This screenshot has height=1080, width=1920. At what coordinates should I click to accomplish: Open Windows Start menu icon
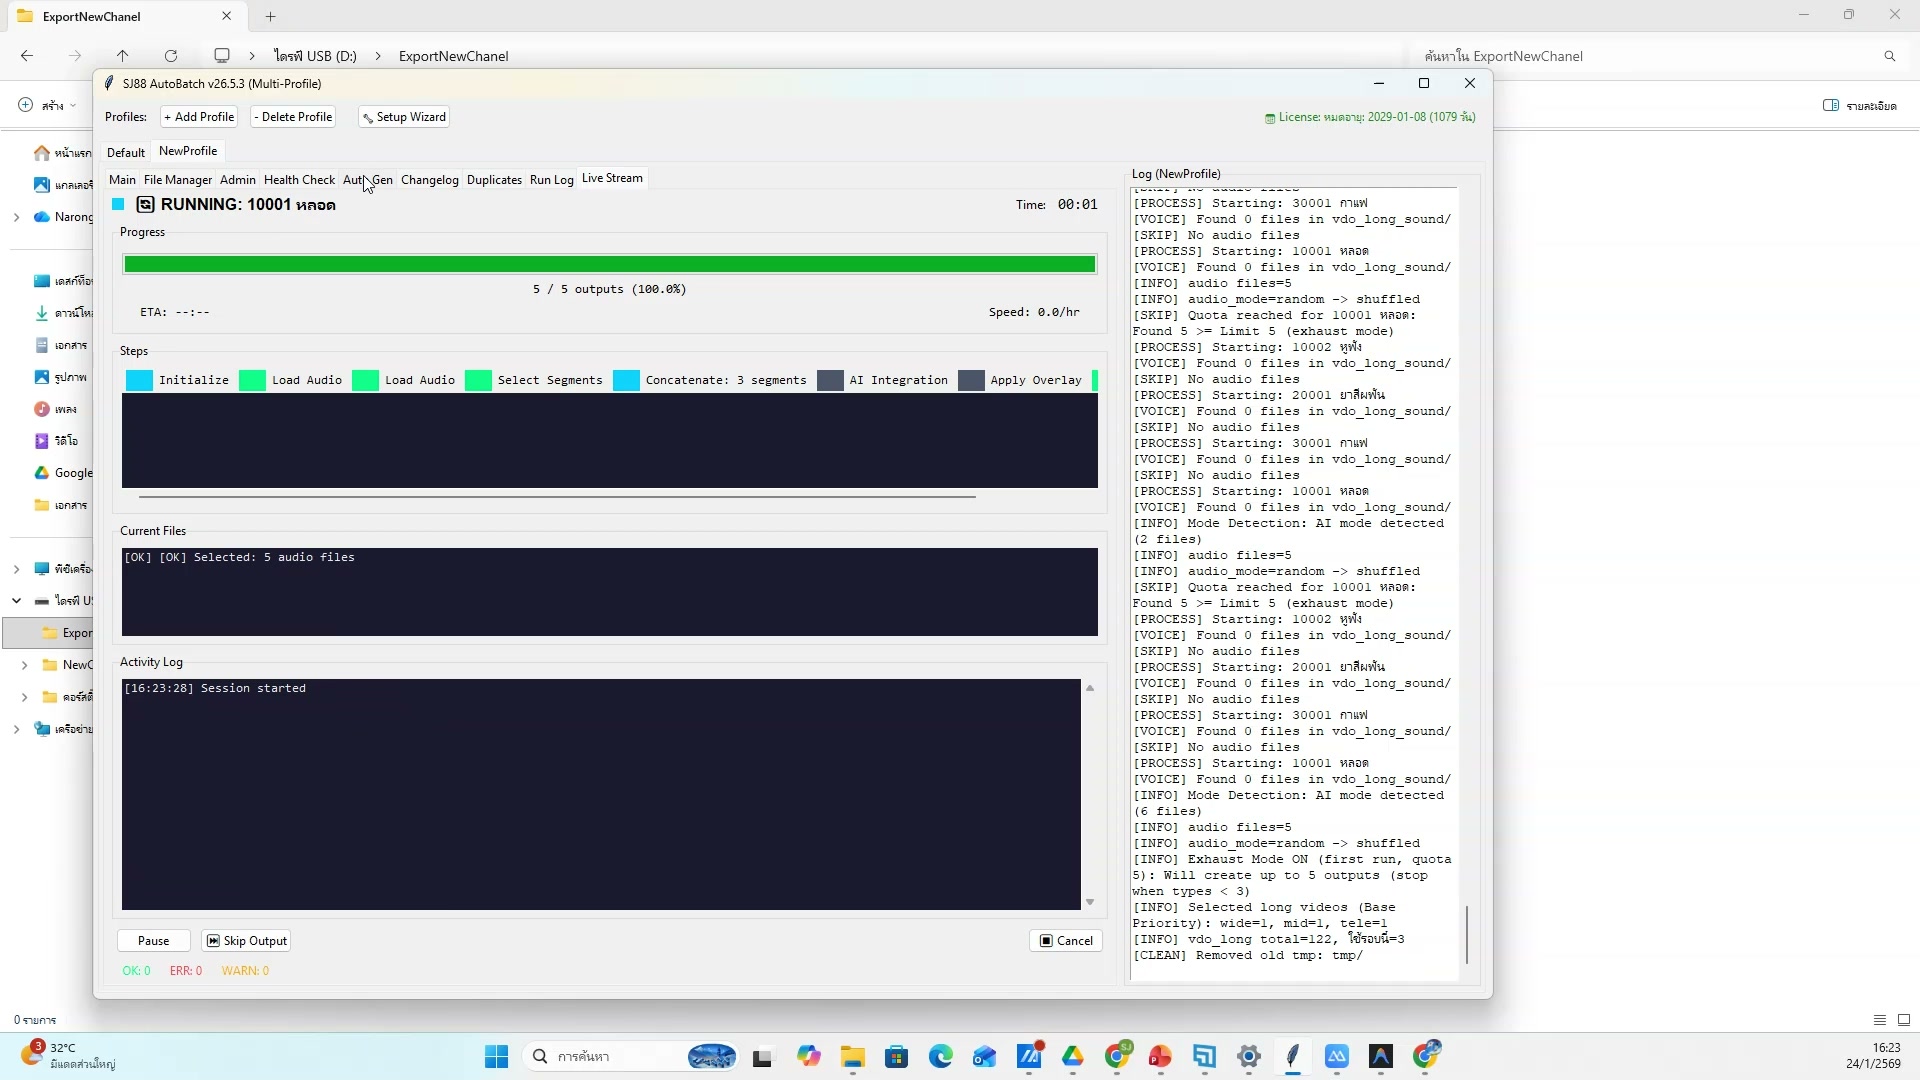tap(496, 1057)
